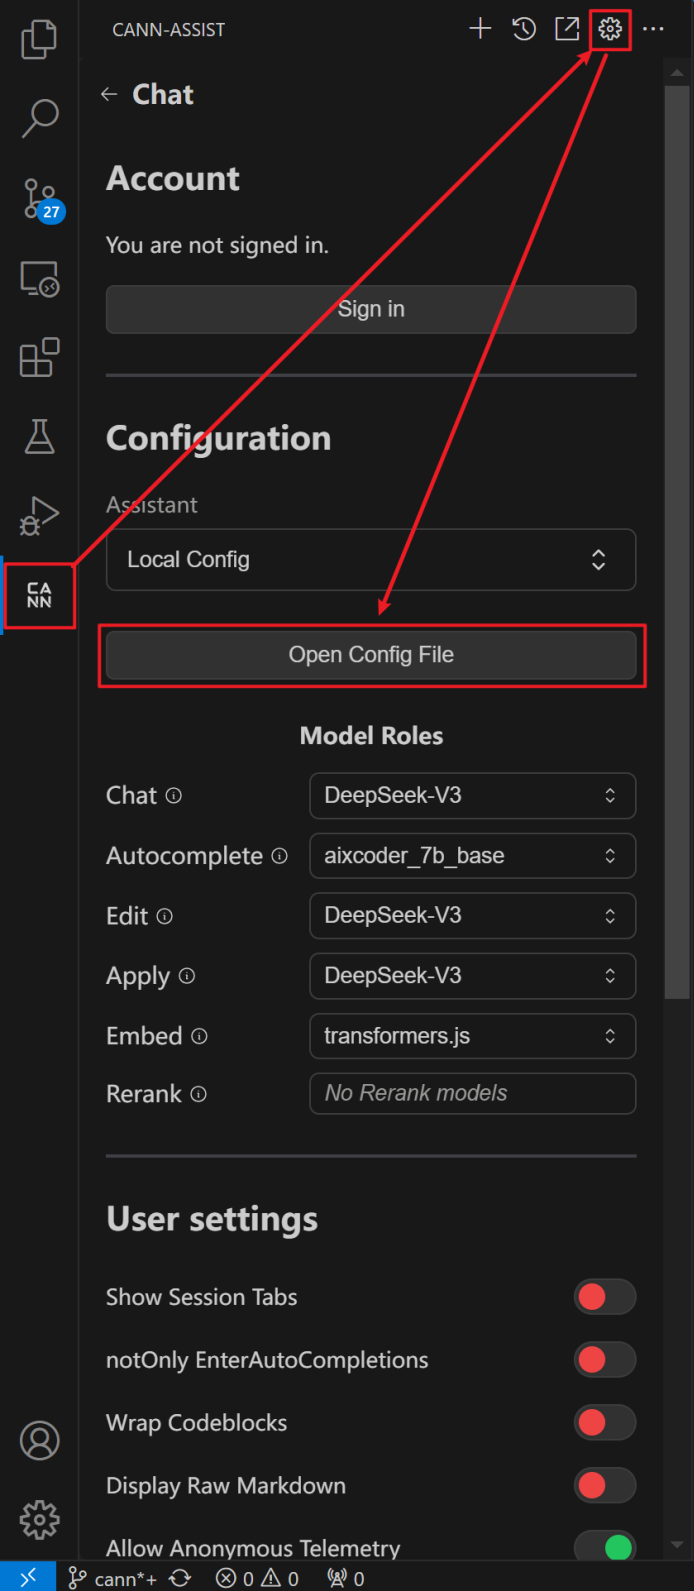Toggle Show Session Tabs switch

pos(604,1297)
